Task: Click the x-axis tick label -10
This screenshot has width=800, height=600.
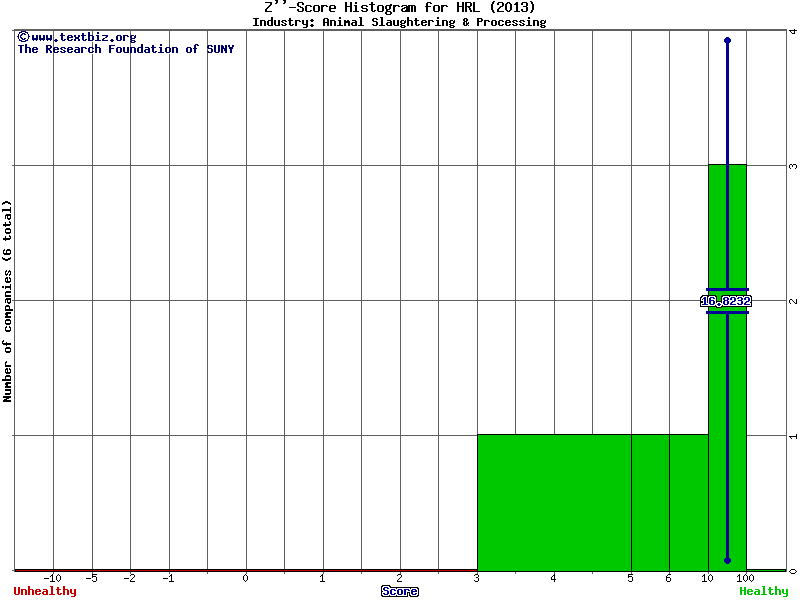Action: click(x=52, y=578)
